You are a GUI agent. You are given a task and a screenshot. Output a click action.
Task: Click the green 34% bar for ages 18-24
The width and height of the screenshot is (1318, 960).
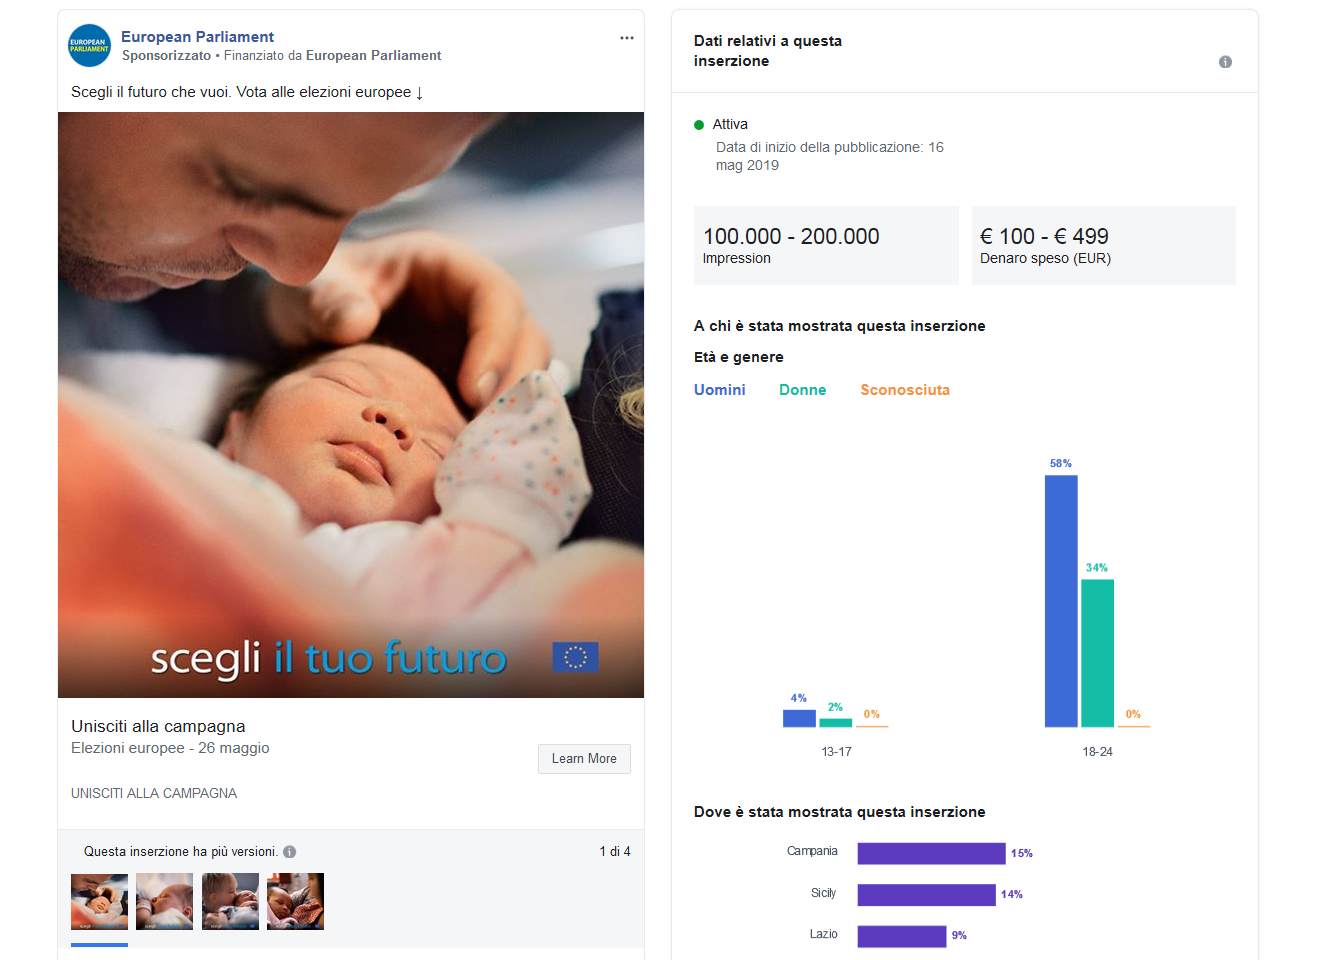coord(1097,652)
